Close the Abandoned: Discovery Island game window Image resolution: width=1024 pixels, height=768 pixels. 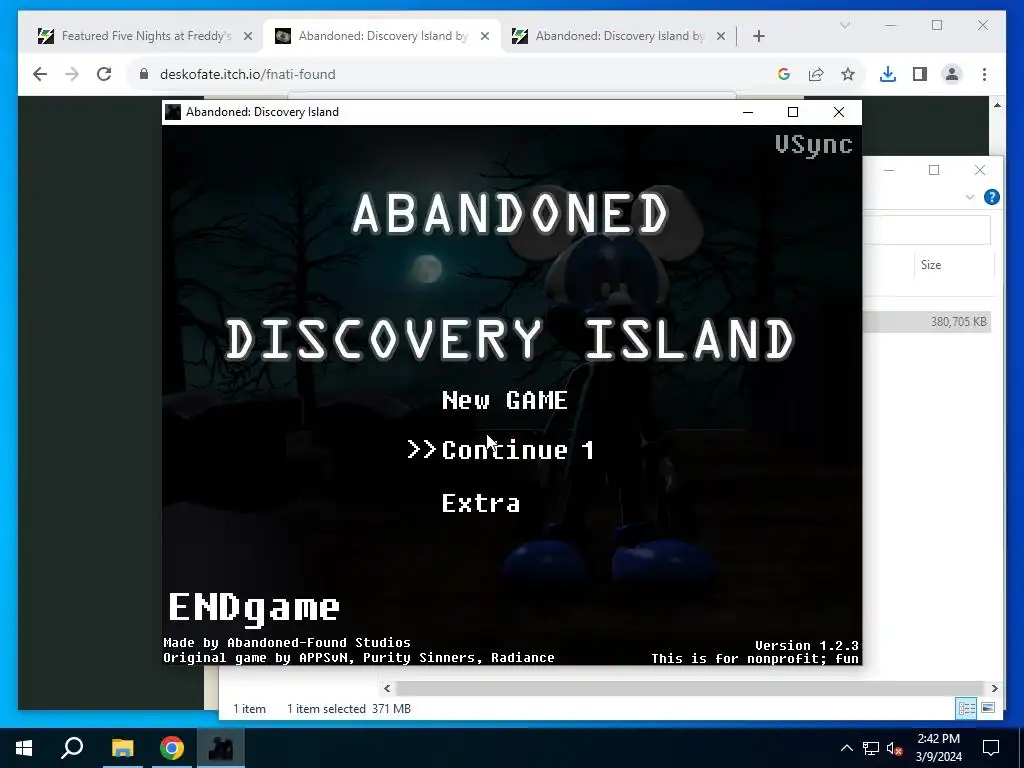click(x=839, y=112)
